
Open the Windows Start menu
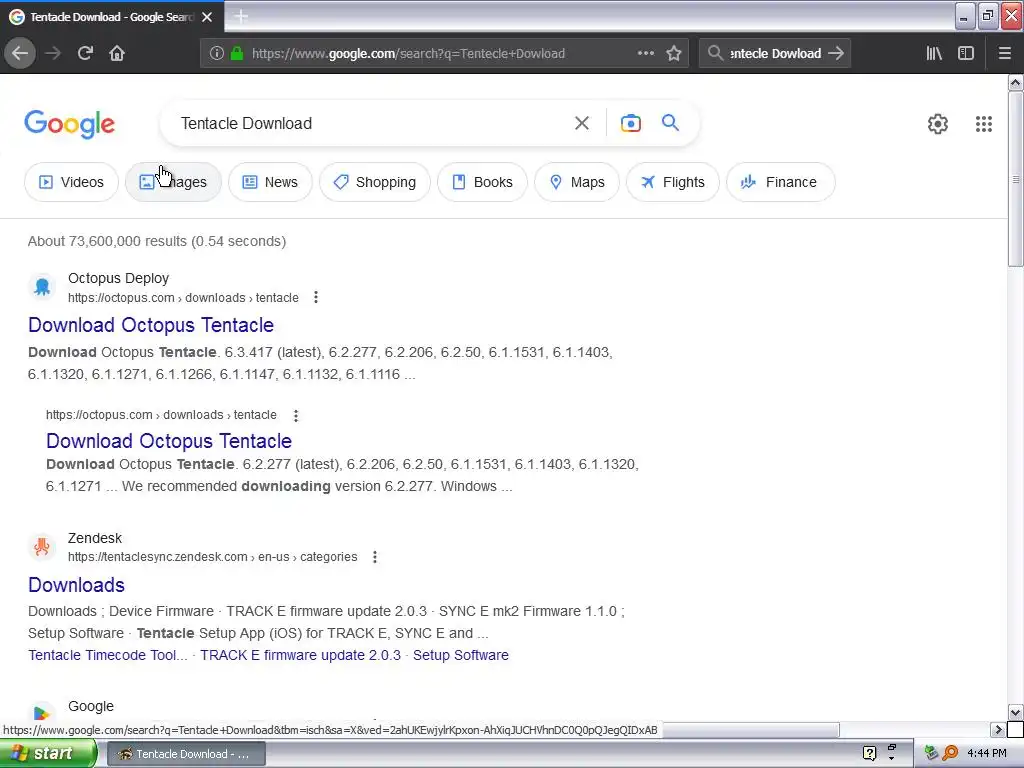[47, 754]
